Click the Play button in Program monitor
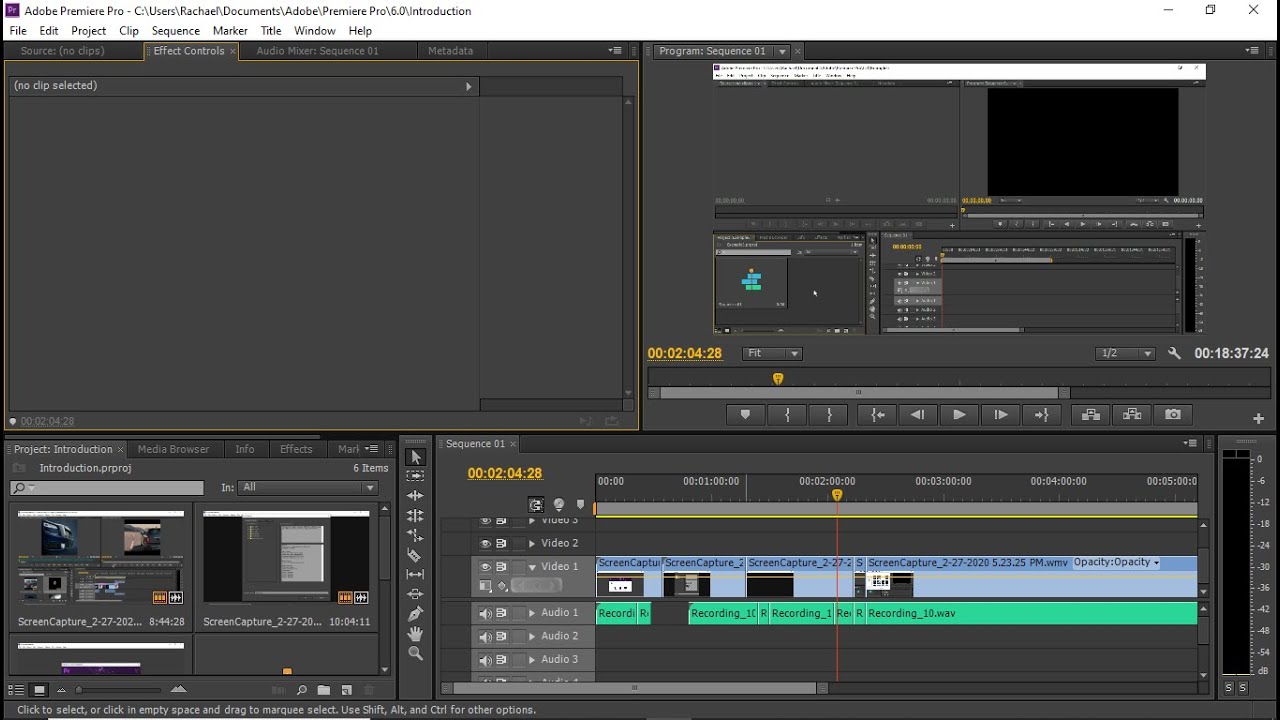Viewport: 1280px width, 720px height. click(x=959, y=415)
